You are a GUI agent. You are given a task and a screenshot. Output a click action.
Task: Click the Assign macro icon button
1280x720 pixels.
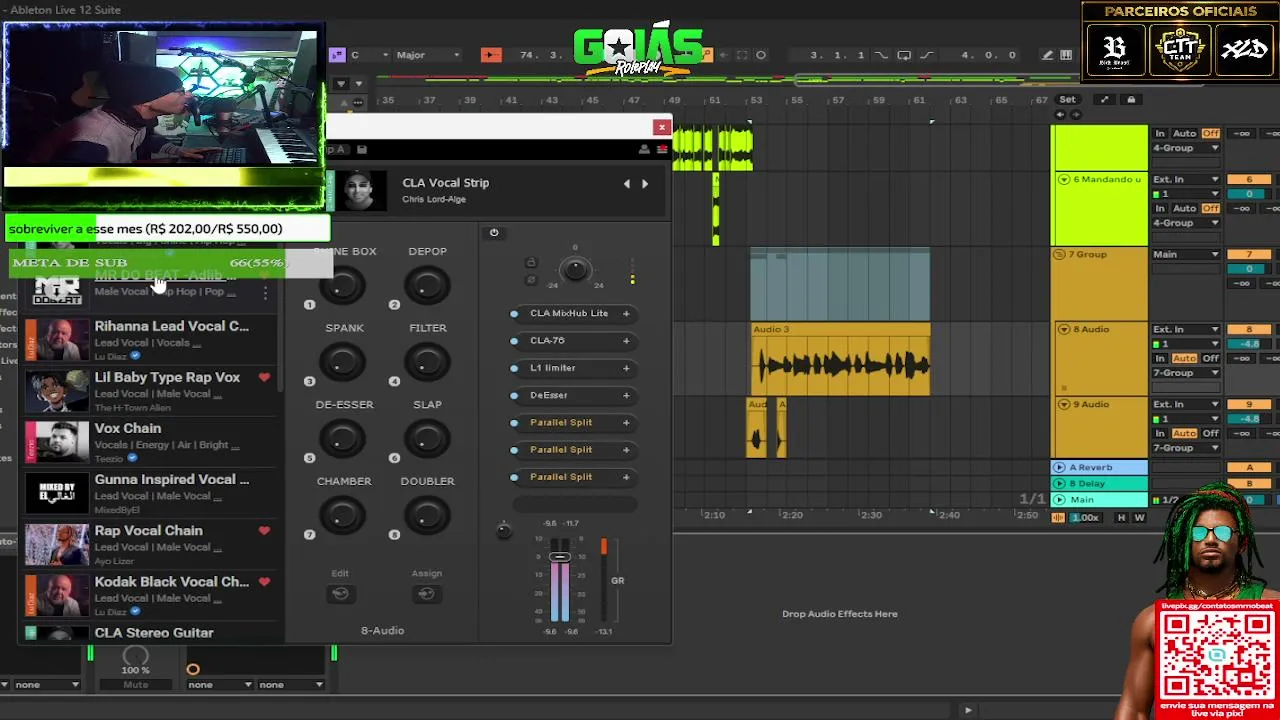(x=426, y=594)
